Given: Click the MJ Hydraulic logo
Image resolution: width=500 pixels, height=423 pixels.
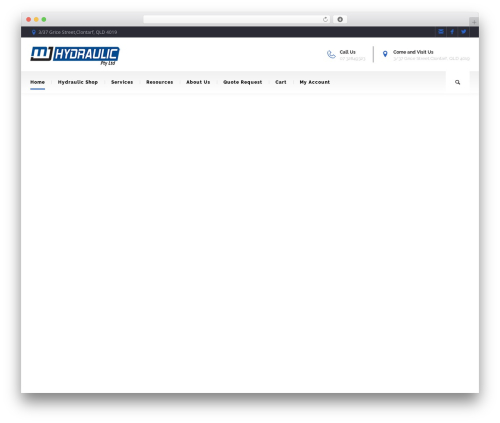Looking at the screenshot, I should pyautogui.click(x=75, y=56).
